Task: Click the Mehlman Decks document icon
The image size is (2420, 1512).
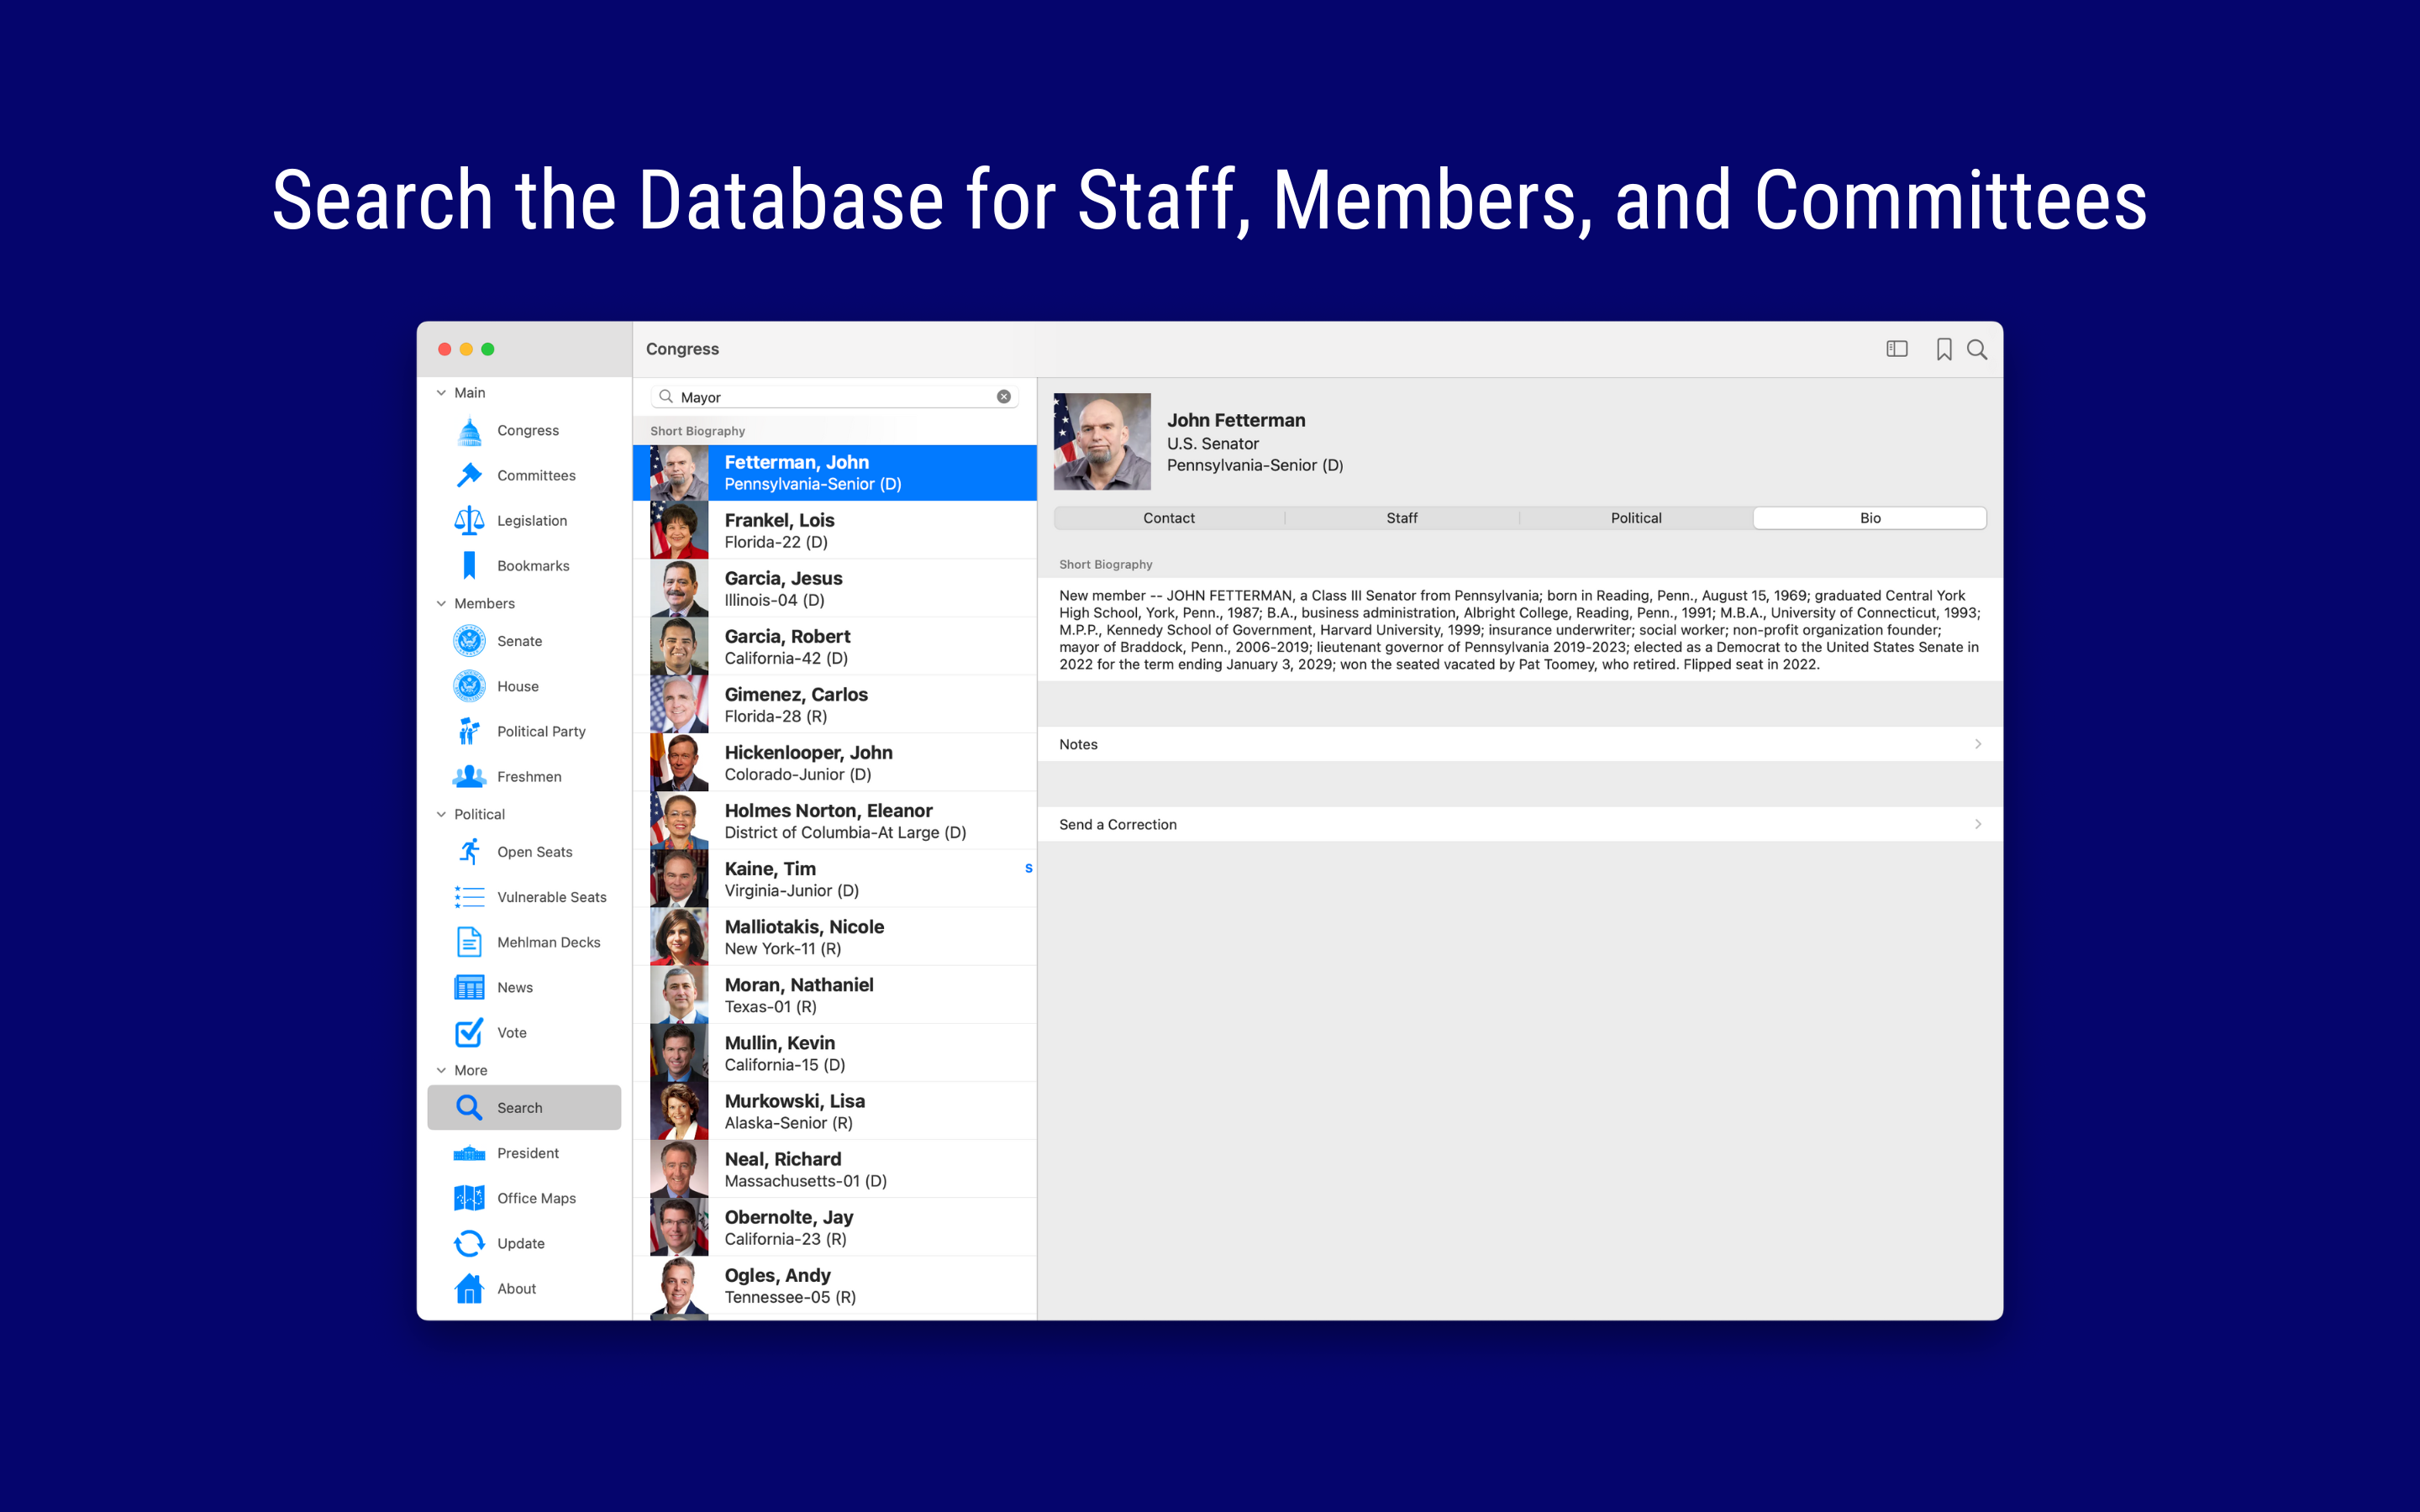Action: coord(469,942)
